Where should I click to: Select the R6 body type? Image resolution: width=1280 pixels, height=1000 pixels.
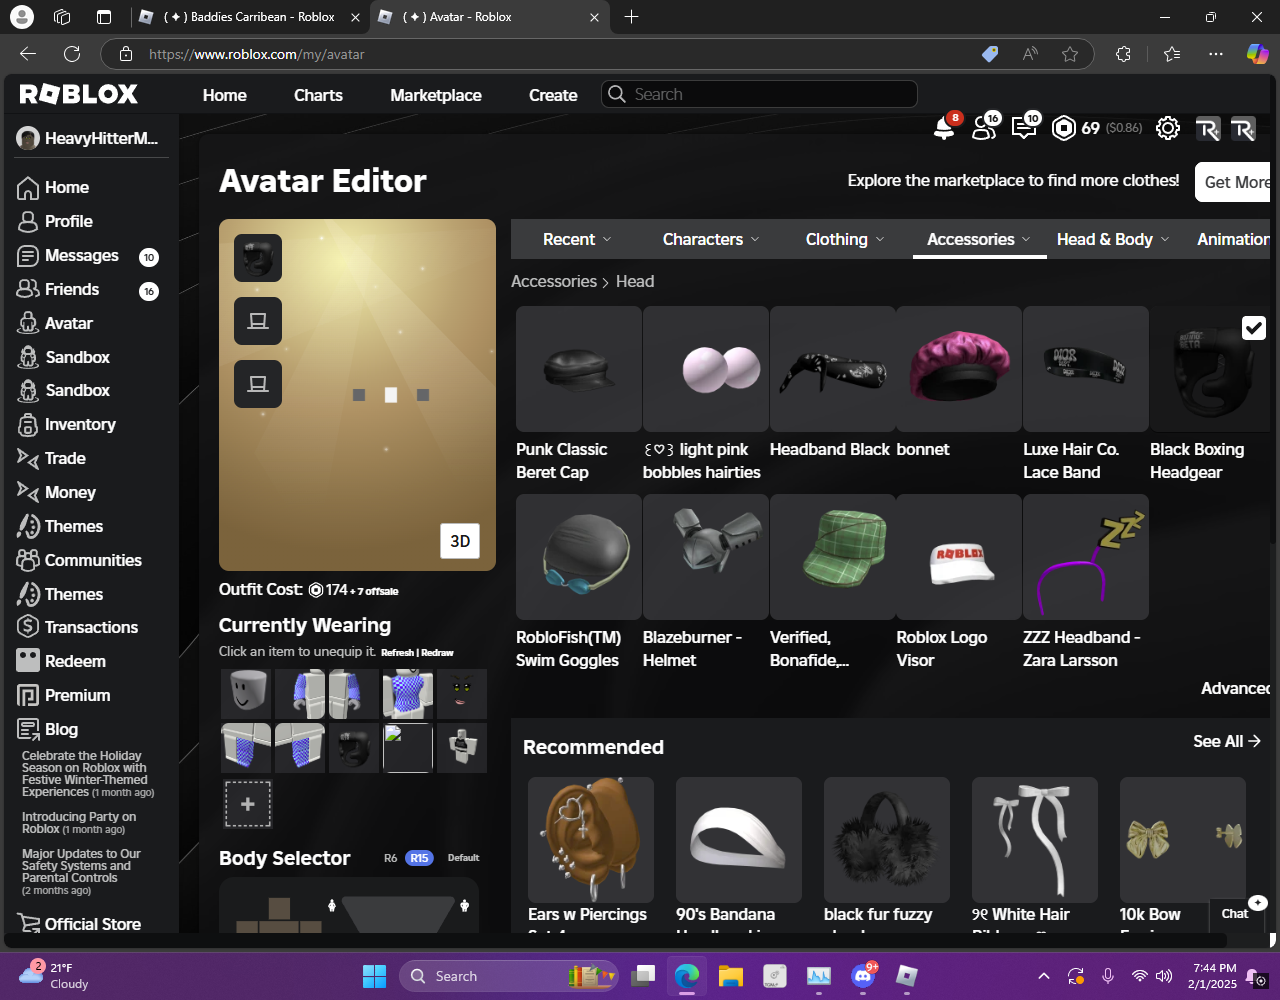(x=391, y=858)
